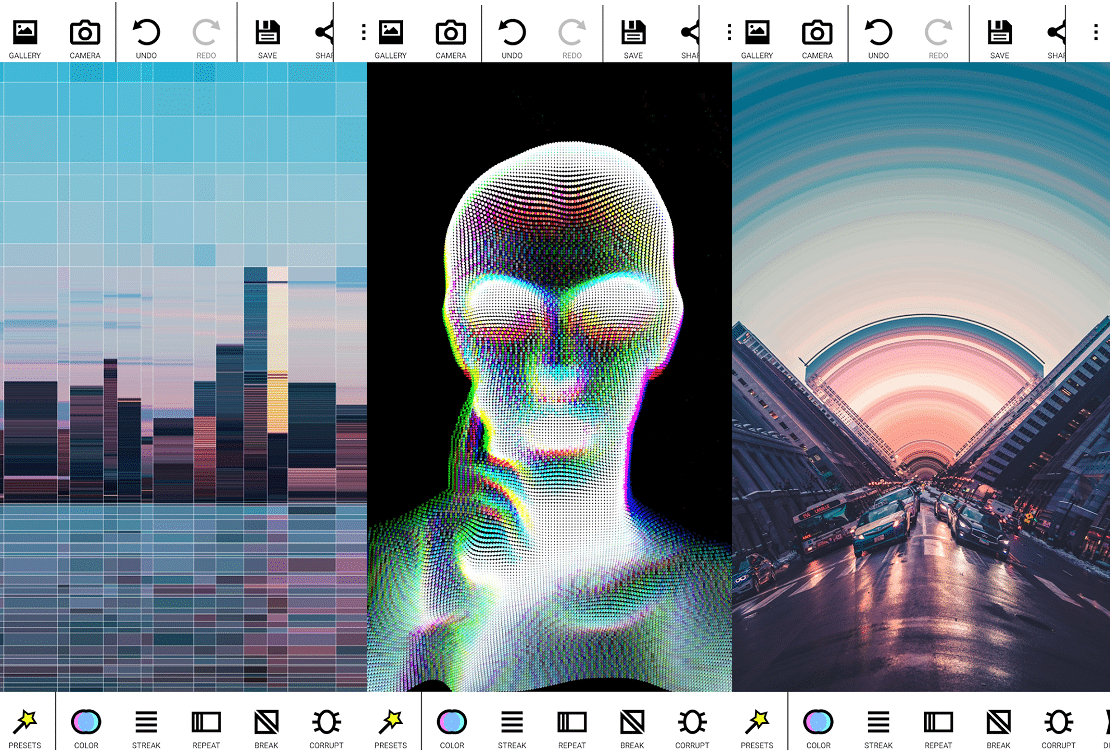Undo the last edit on the street photo
The width and height of the screenshot is (1110, 750).
click(879, 39)
